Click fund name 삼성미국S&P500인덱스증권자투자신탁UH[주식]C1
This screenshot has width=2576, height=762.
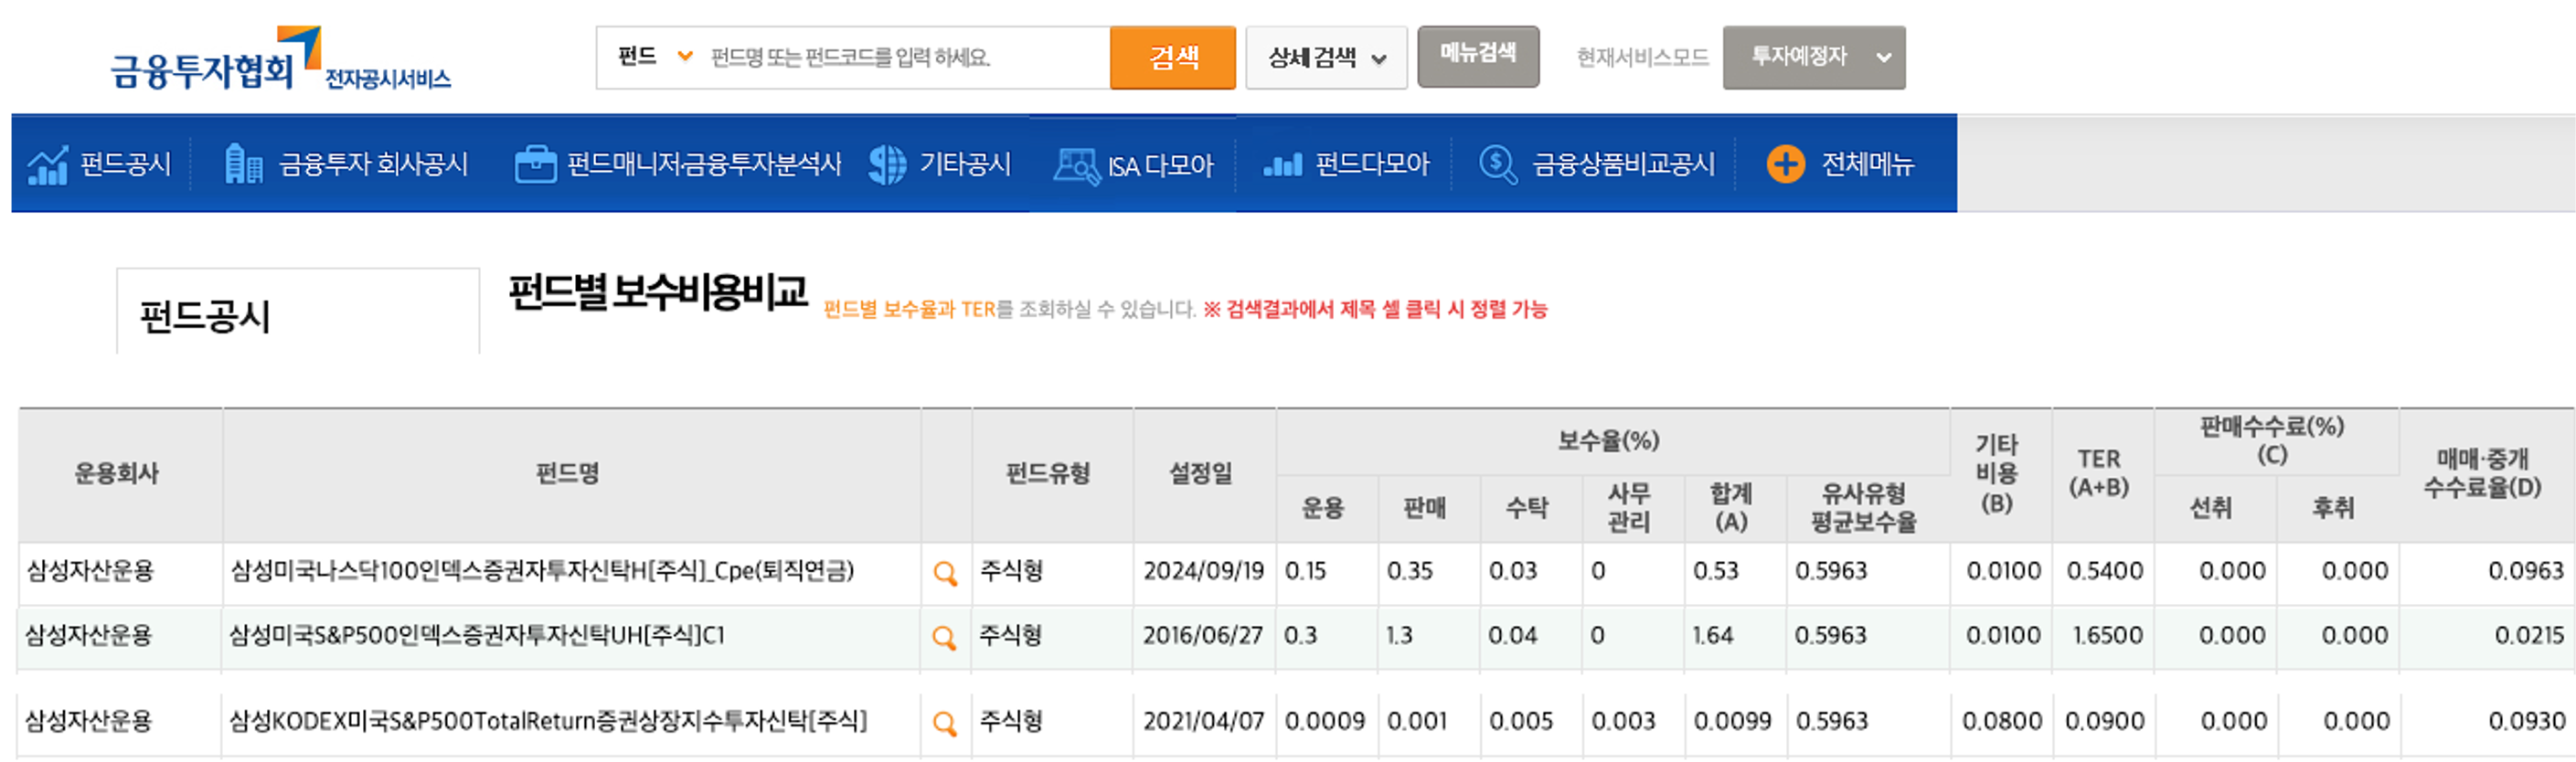(x=477, y=636)
